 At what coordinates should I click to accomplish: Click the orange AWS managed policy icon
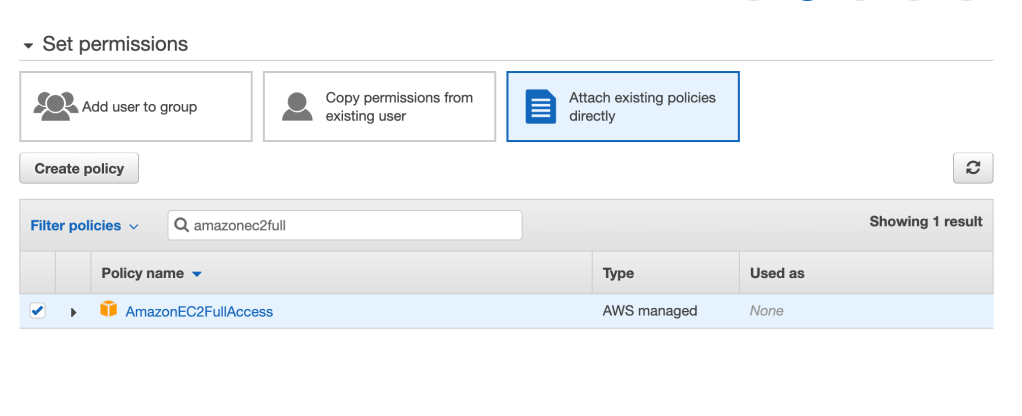click(108, 310)
